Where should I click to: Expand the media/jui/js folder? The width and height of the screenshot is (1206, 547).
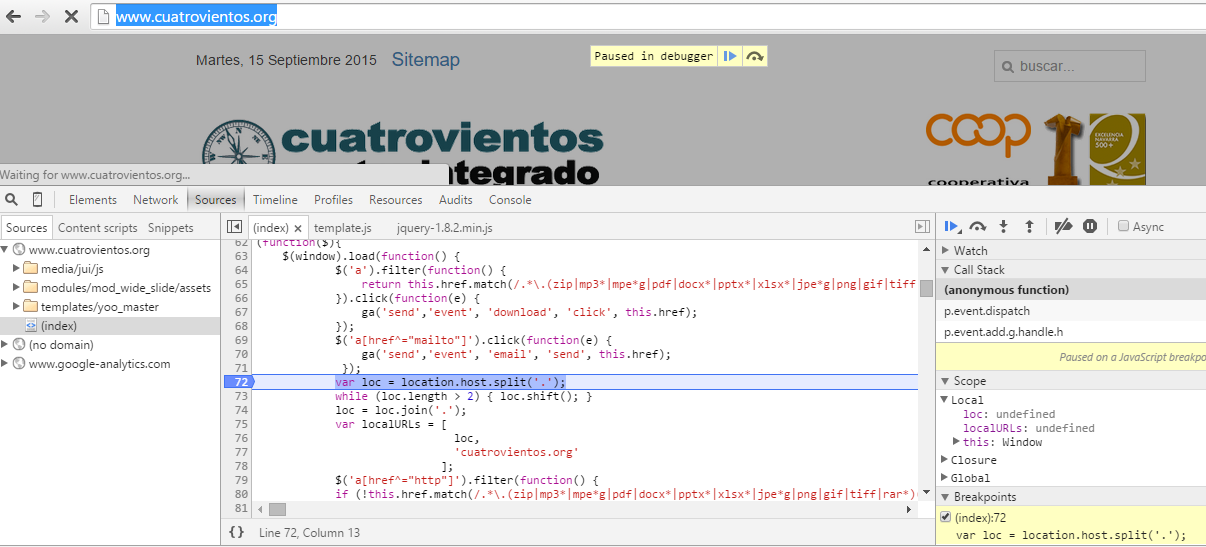pyautogui.click(x=16, y=269)
